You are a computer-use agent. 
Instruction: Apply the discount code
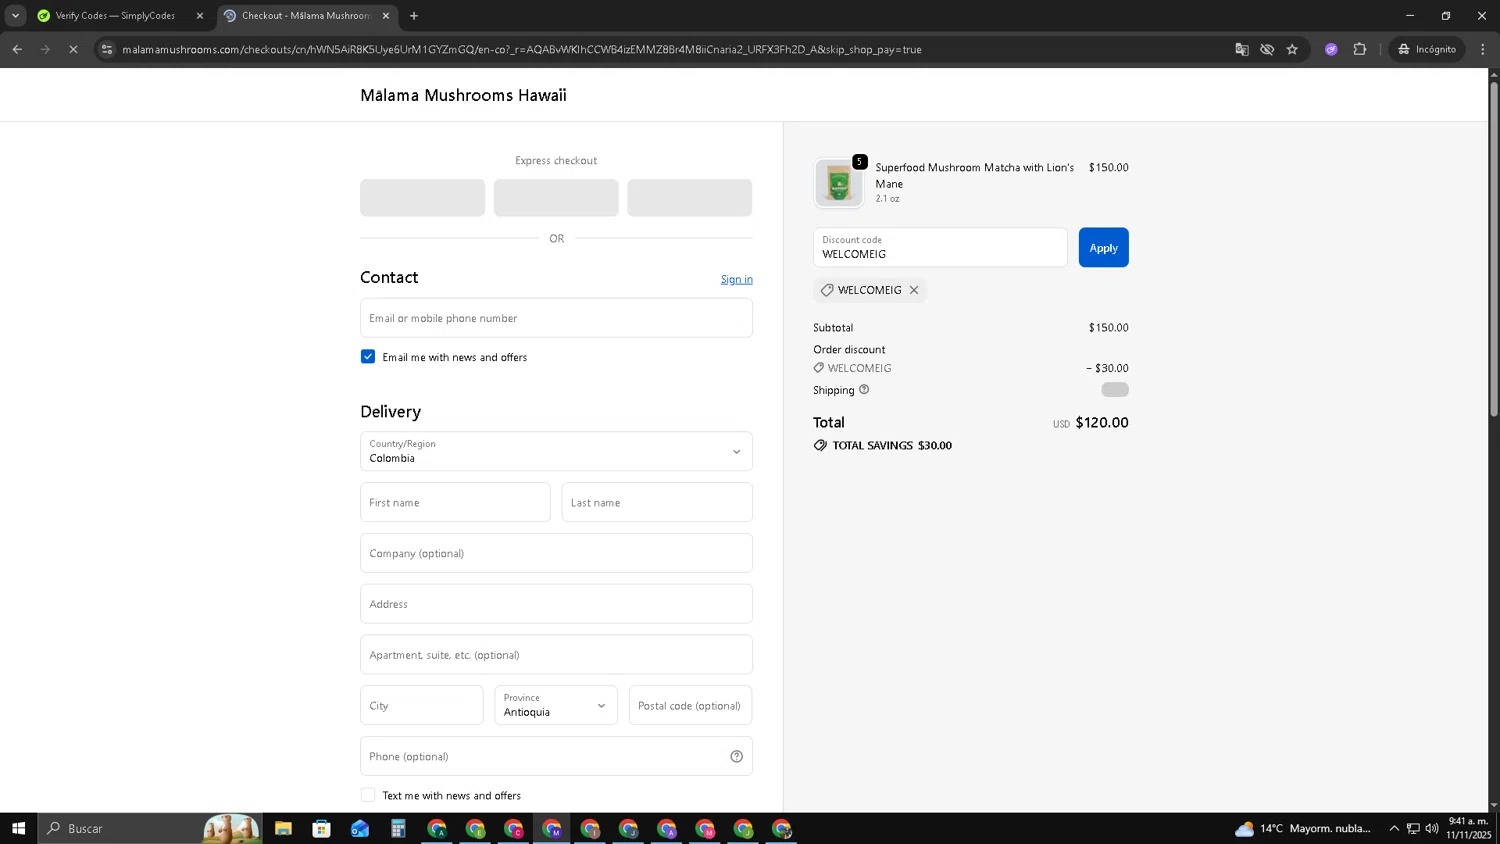pyautogui.click(x=1103, y=248)
